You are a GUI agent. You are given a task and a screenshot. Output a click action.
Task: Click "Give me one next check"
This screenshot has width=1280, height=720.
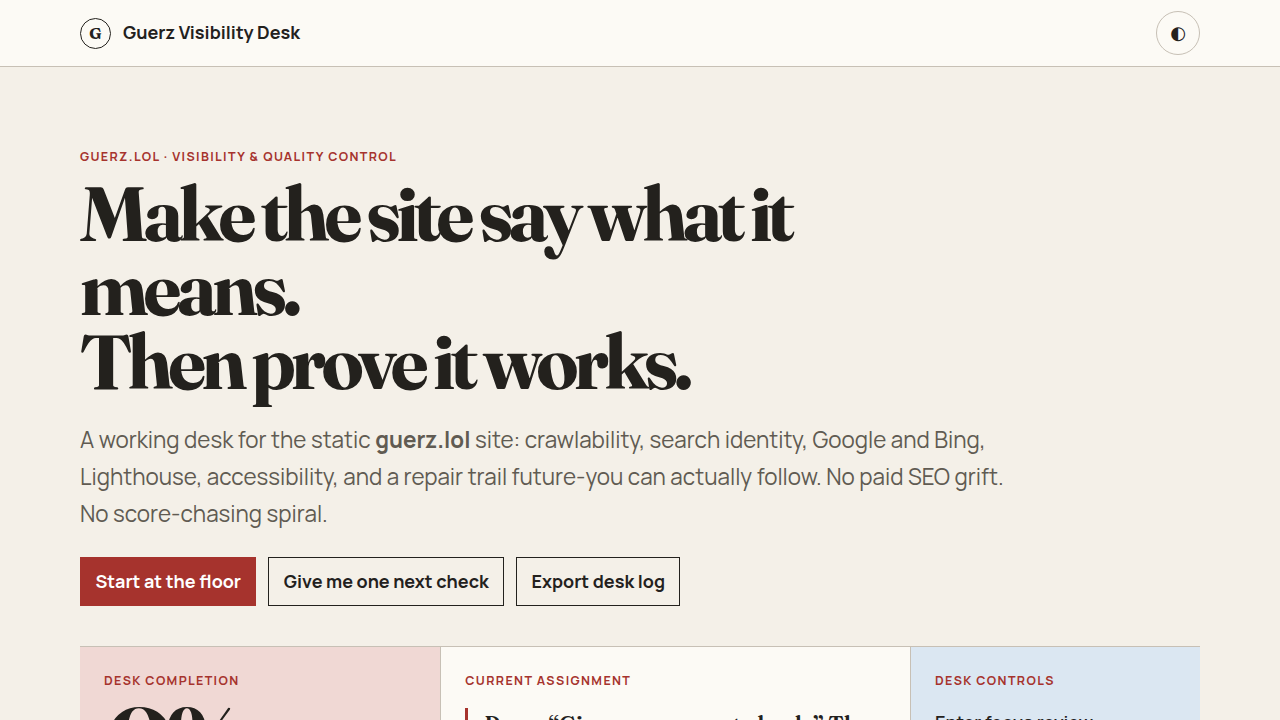[x=386, y=581]
